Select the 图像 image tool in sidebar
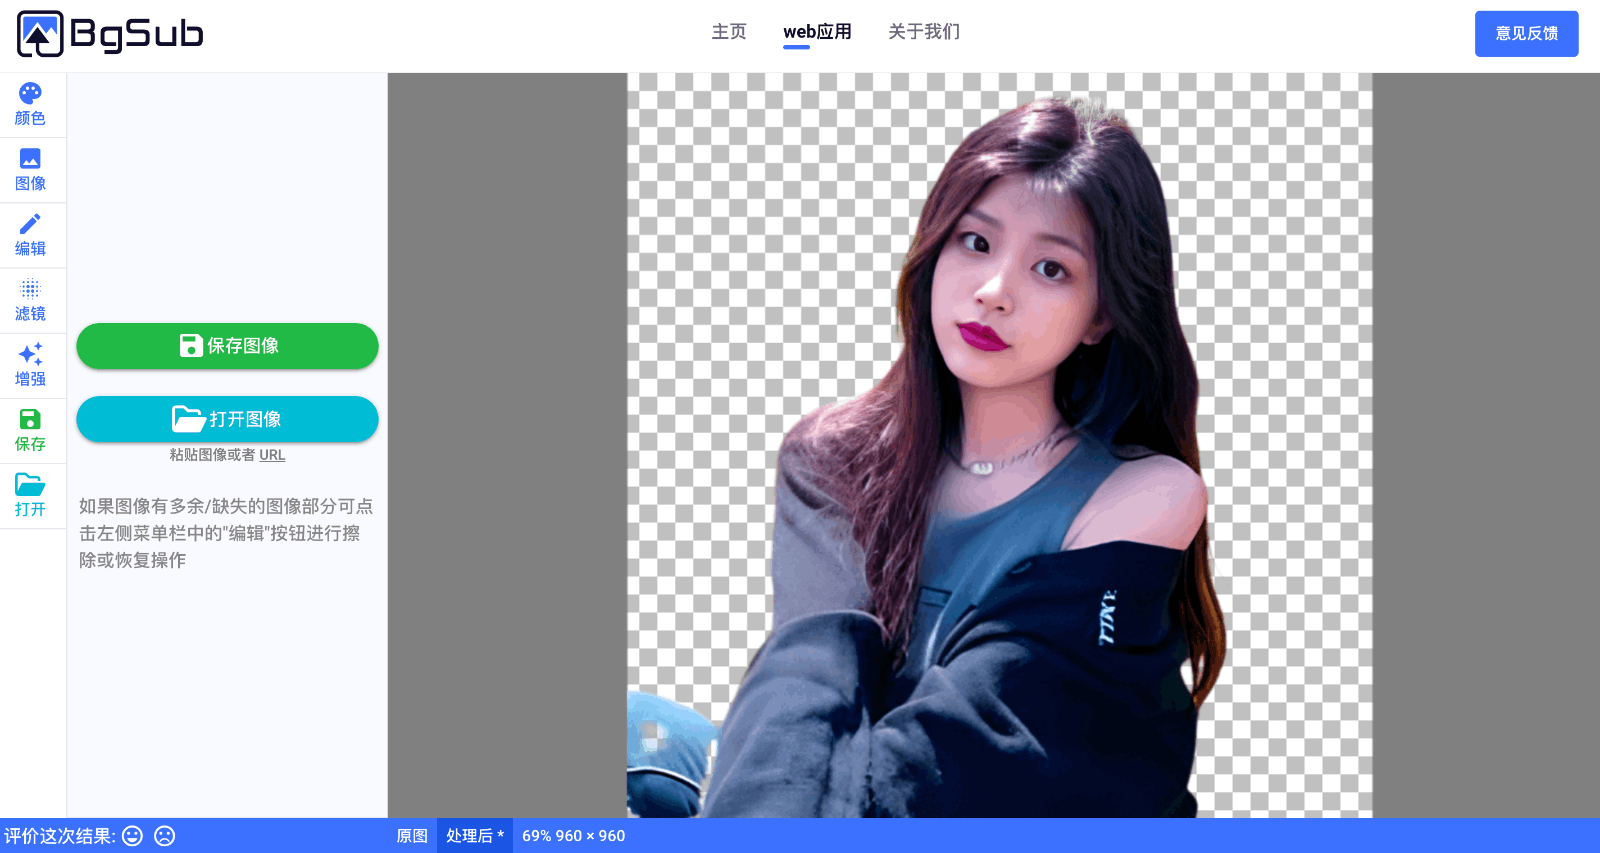 [30, 170]
